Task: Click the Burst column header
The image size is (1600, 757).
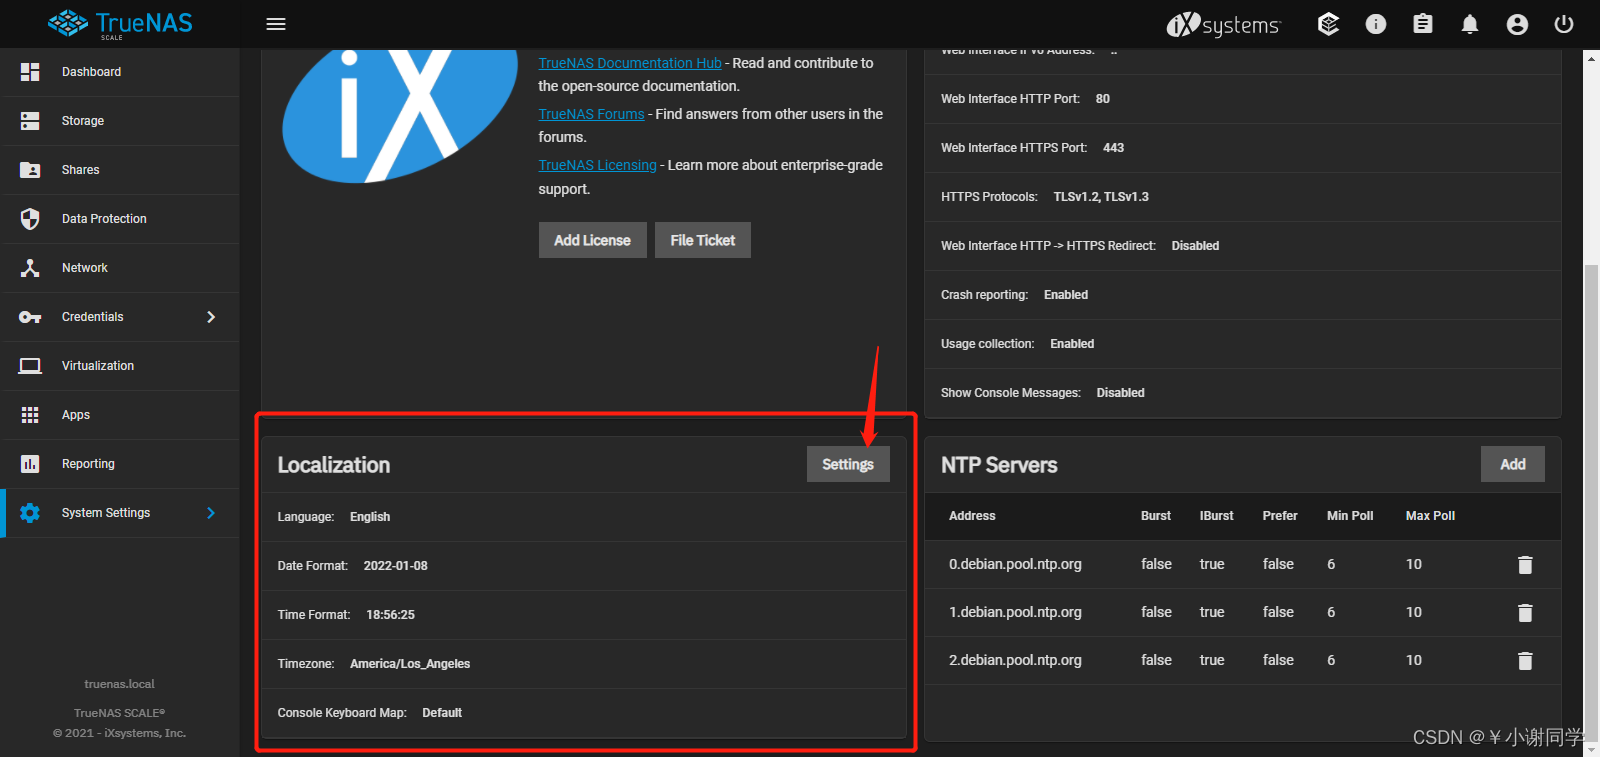Action: [x=1156, y=516]
